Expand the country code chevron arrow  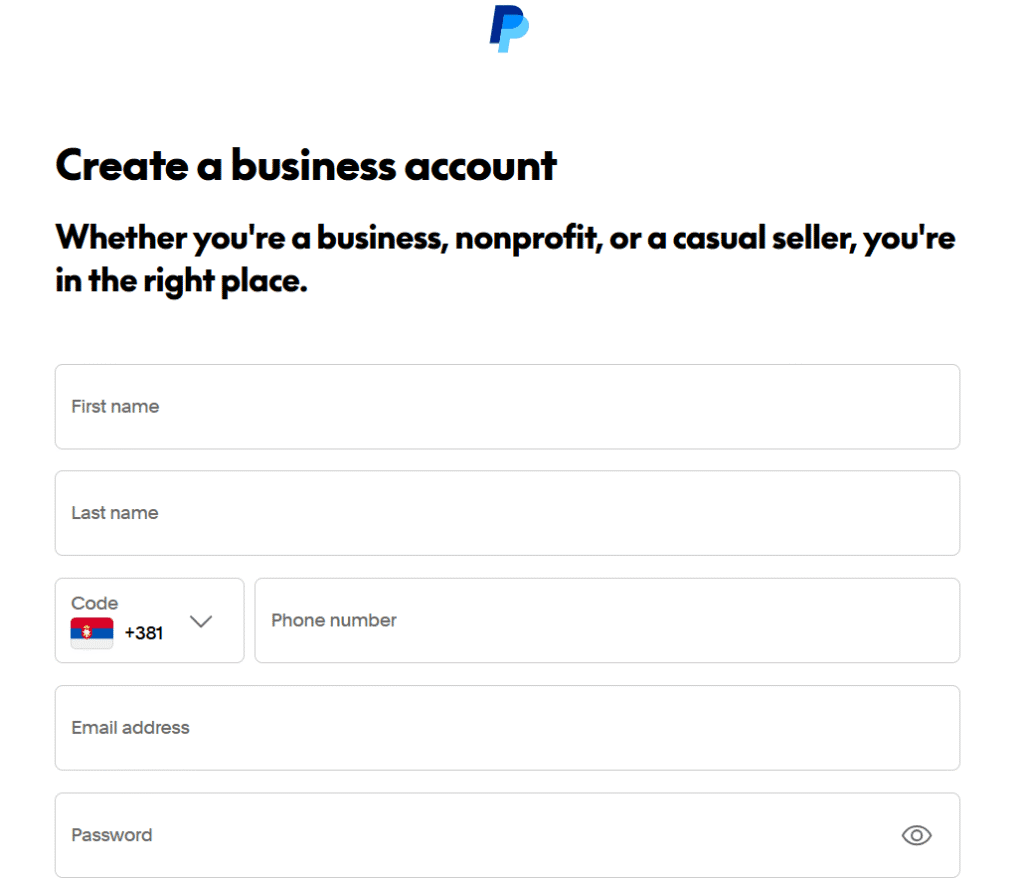(x=201, y=621)
